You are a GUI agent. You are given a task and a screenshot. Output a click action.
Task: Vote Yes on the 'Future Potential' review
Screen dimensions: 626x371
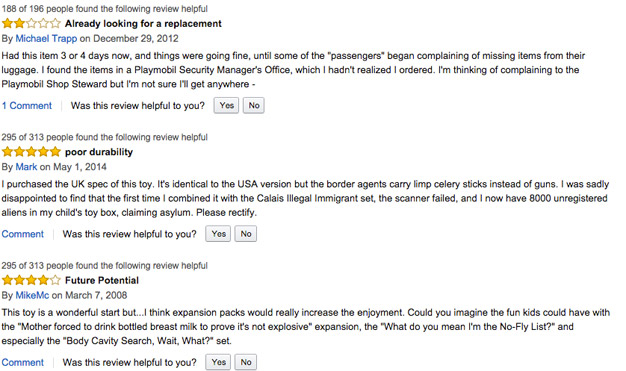pyautogui.click(x=218, y=362)
